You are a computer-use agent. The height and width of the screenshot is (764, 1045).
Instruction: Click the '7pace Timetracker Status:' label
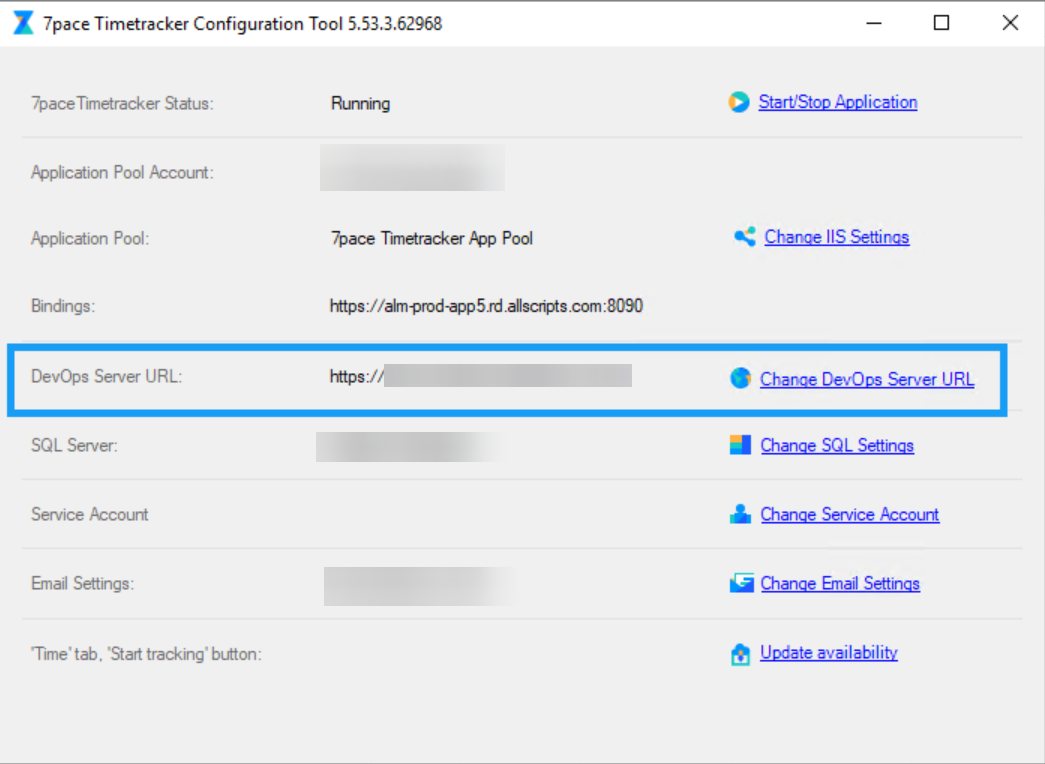(123, 103)
